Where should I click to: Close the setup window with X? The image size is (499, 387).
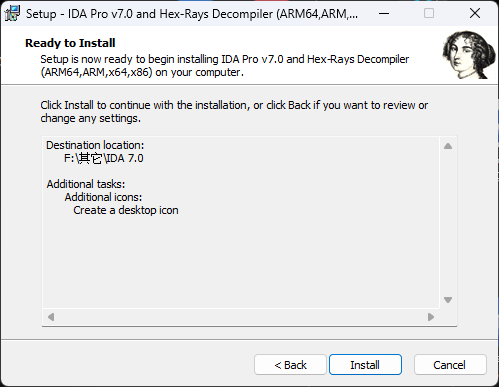click(475, 14)
